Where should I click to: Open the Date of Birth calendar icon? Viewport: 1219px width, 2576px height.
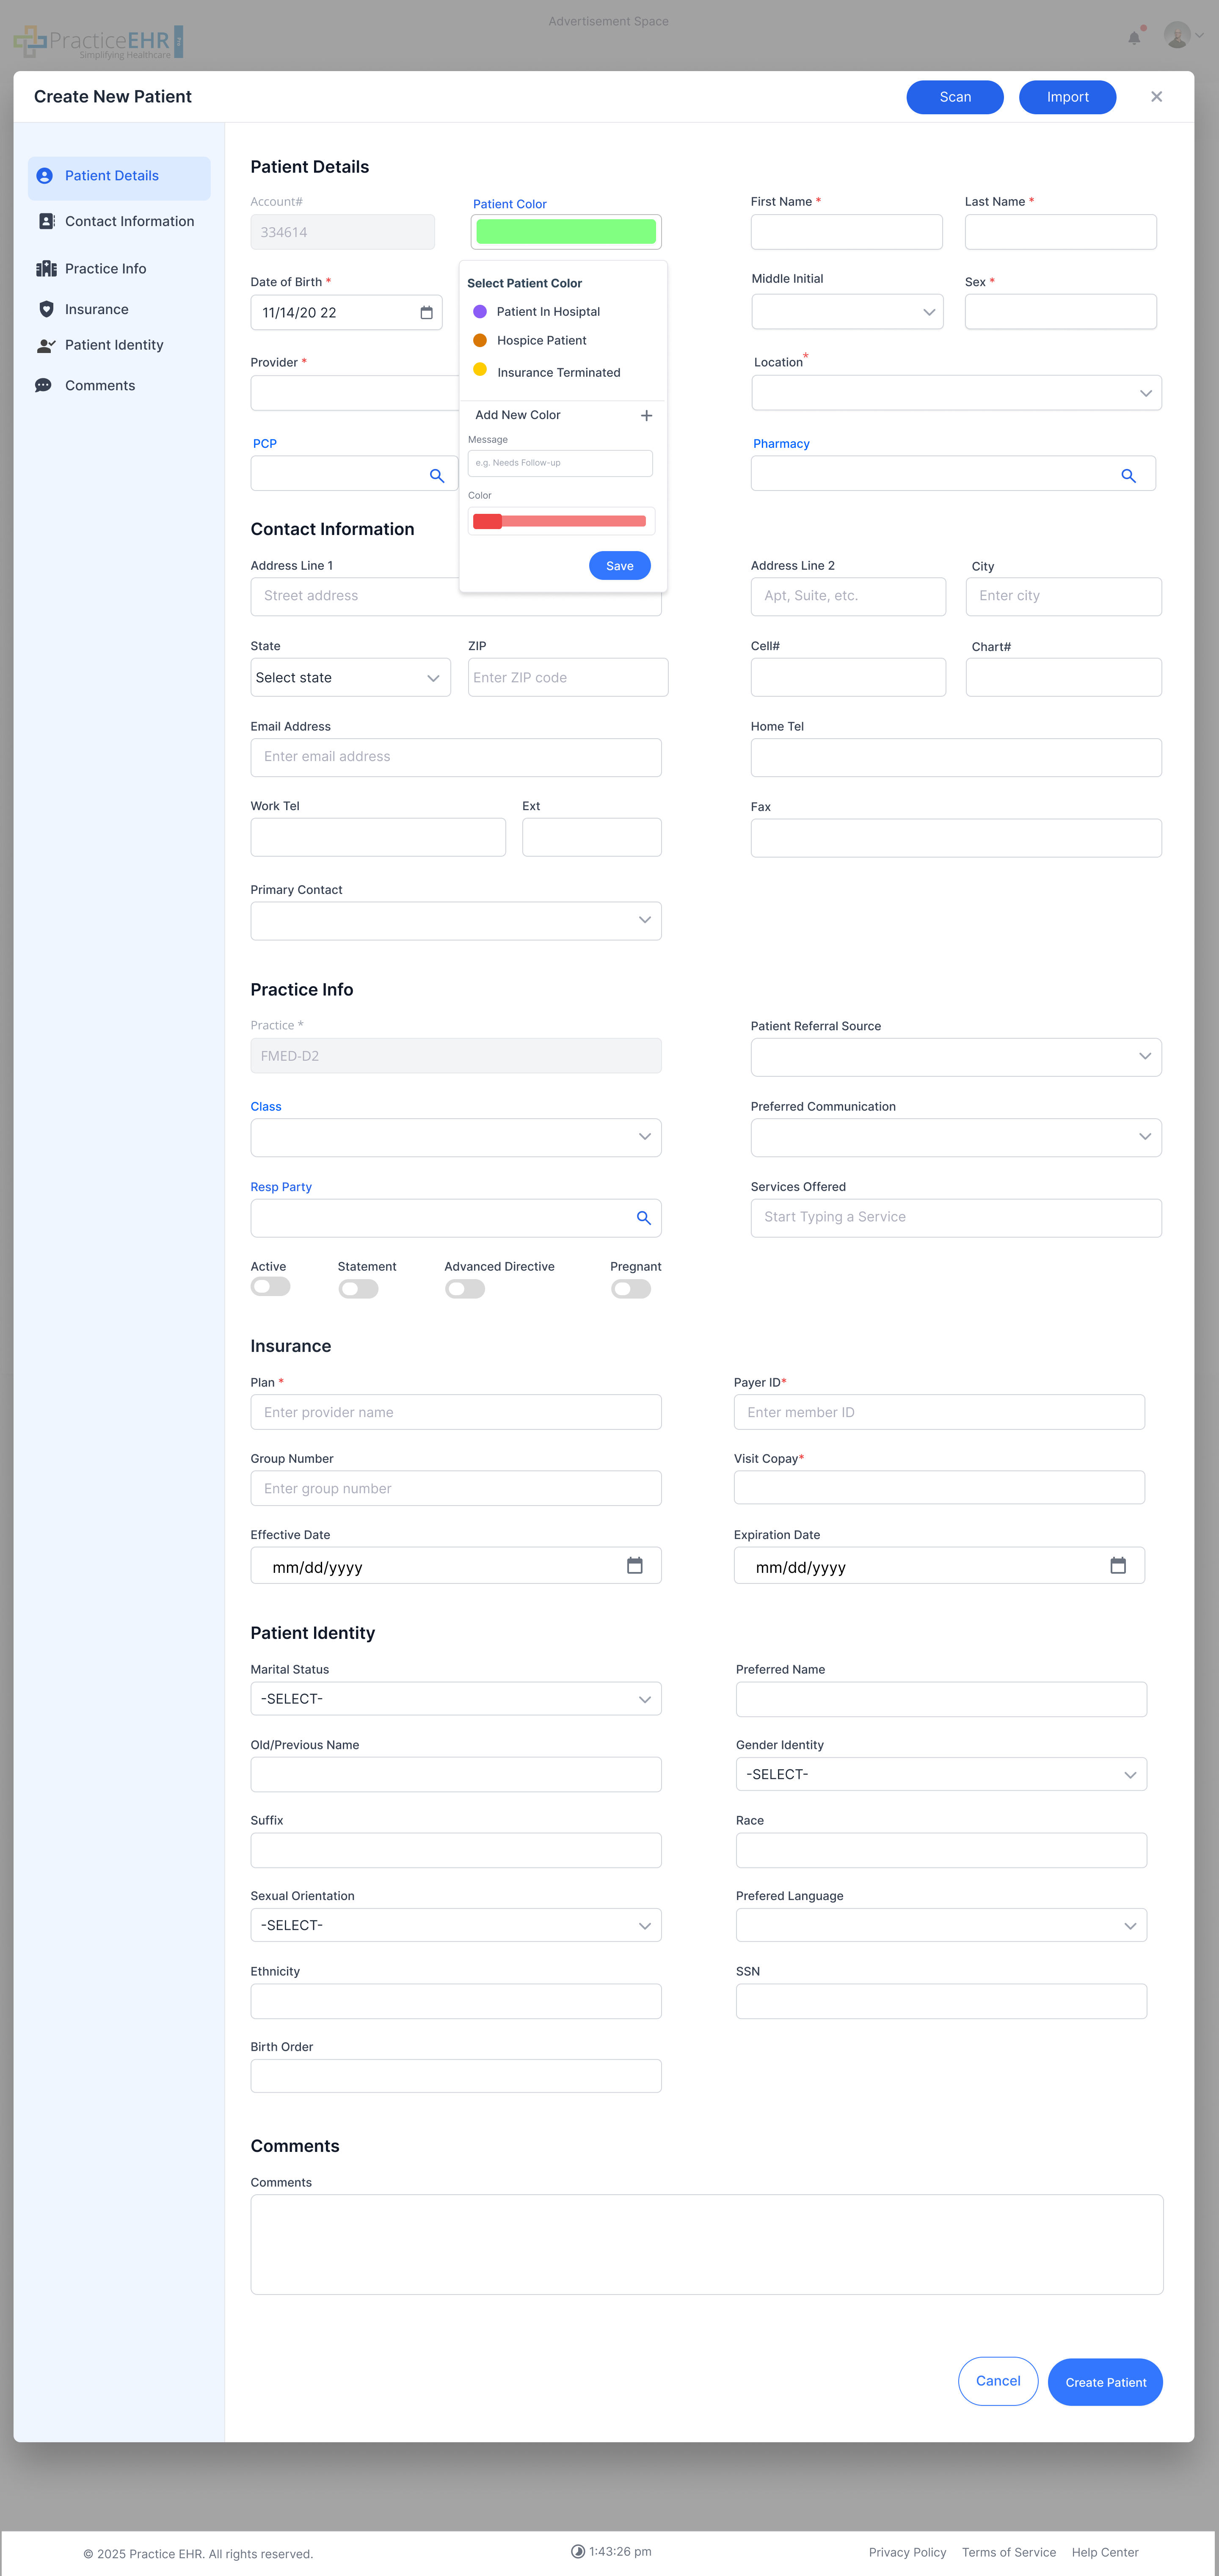click(426, 313)
